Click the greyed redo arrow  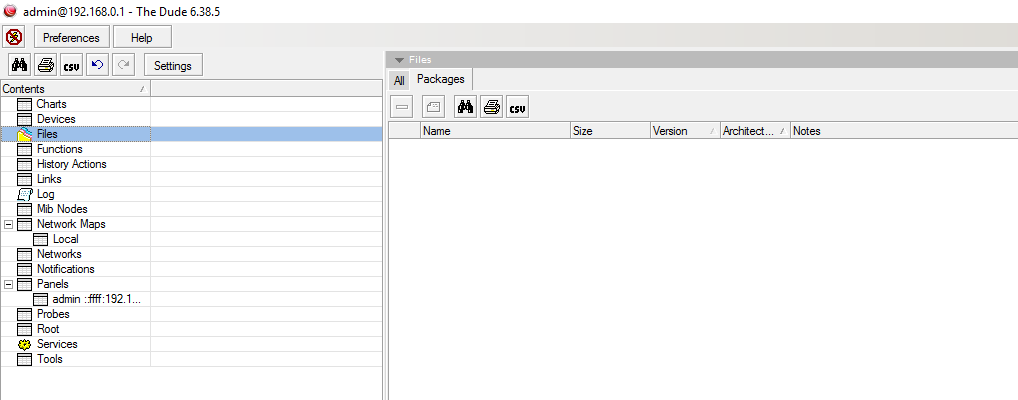tap(123, 65)
